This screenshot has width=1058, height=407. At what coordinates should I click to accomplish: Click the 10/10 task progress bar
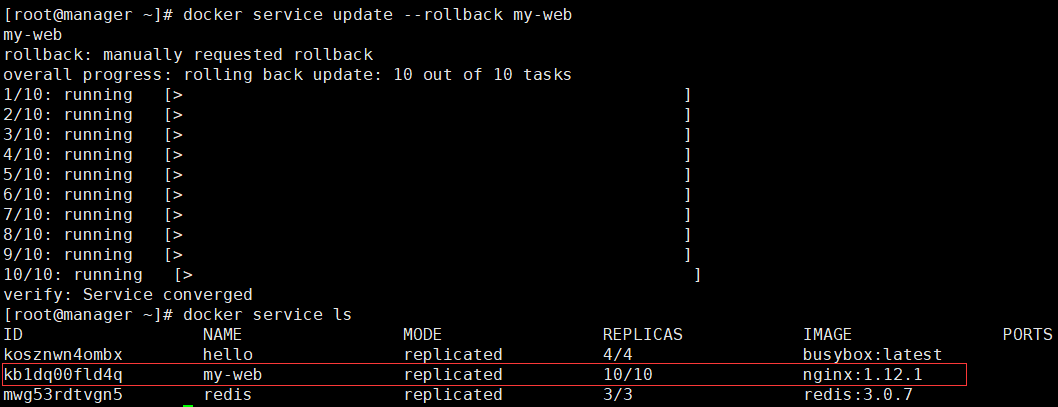438,275
